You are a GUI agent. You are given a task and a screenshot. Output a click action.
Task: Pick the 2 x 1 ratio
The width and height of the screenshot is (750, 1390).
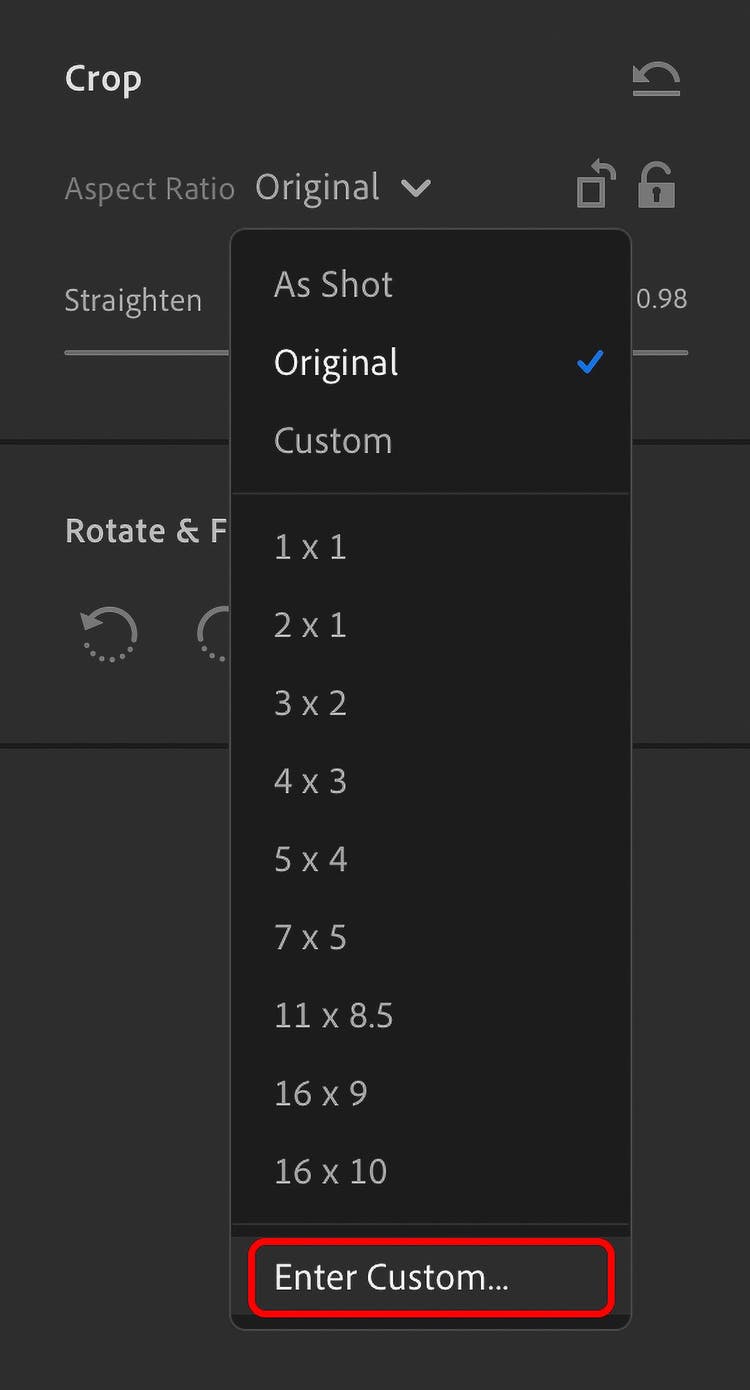tap(310, 625)
